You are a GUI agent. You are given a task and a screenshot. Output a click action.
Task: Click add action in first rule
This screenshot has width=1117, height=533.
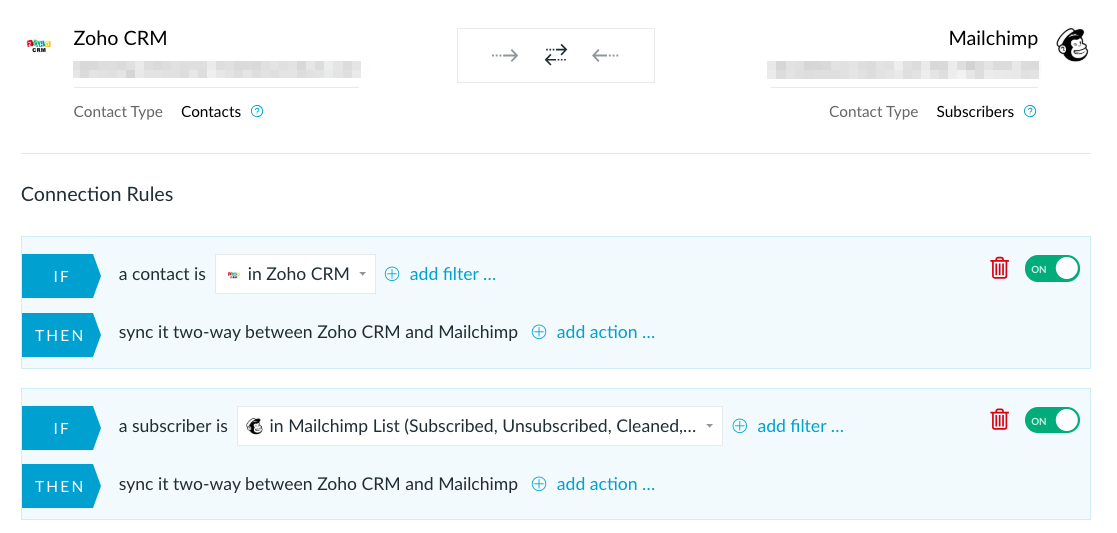click(593, 332)
